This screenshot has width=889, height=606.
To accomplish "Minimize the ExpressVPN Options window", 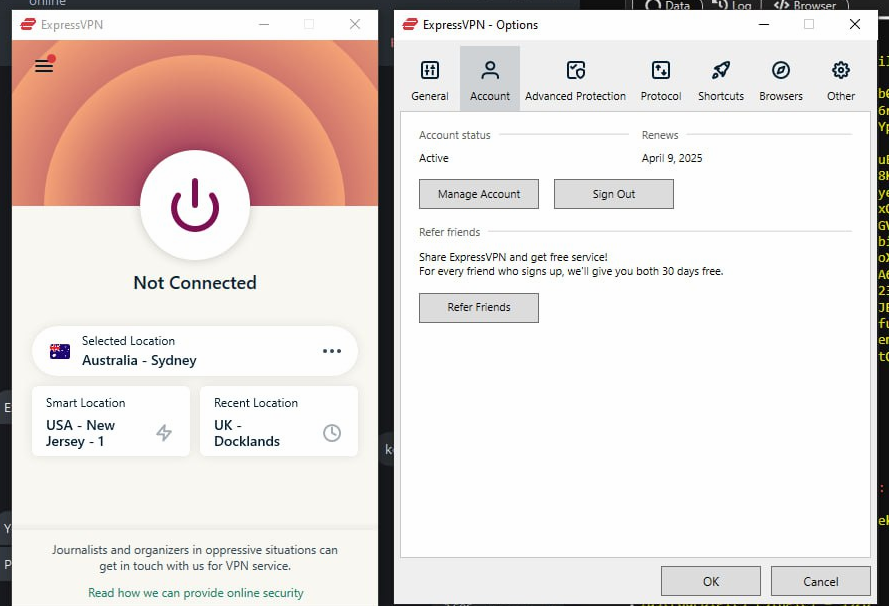I will point(764,24).
